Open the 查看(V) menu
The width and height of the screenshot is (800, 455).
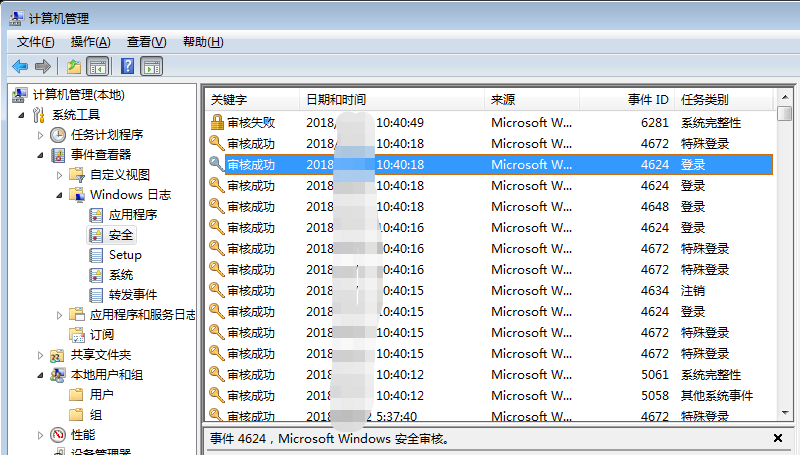(146, 41)
